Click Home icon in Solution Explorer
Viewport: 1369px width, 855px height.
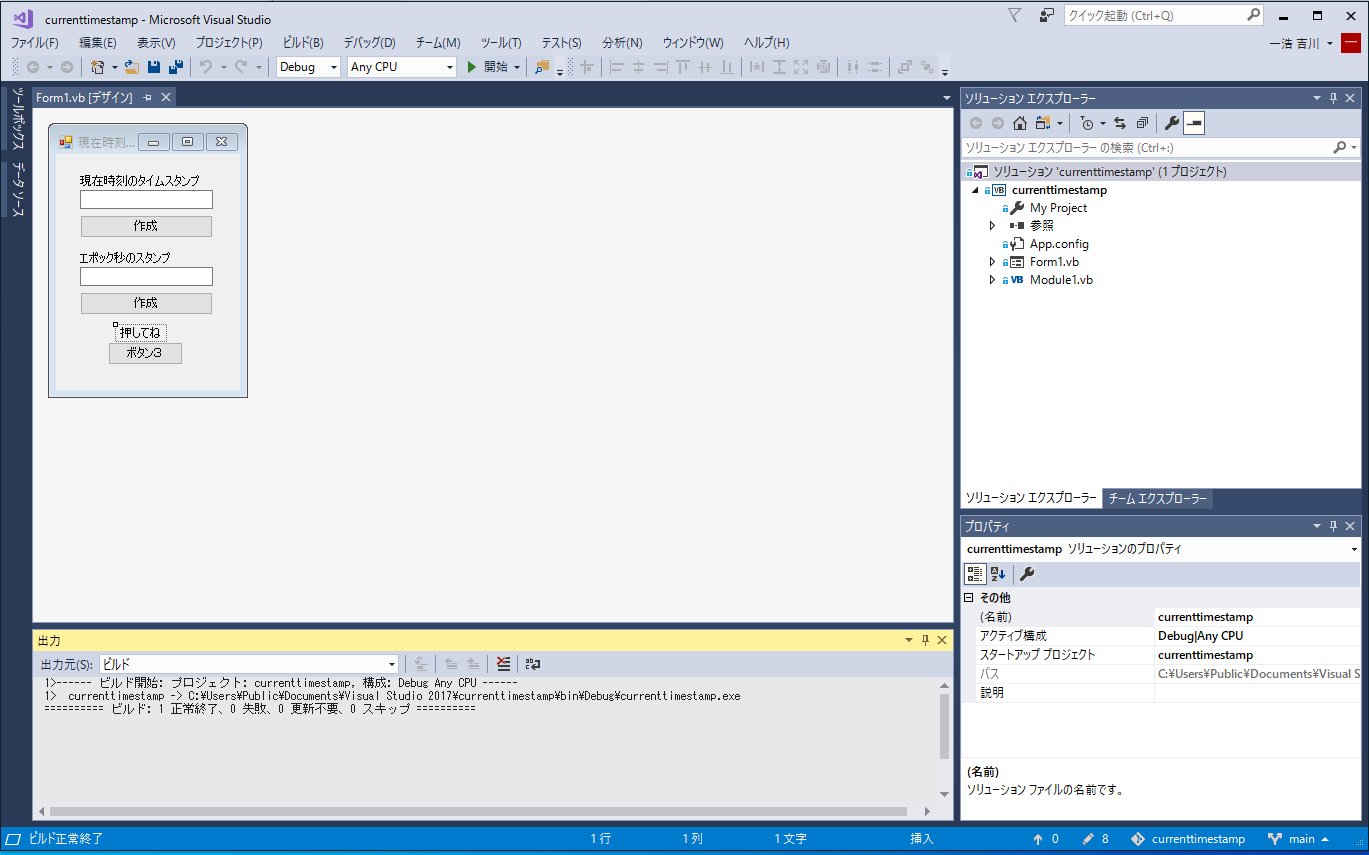[x=1019, y=123]
